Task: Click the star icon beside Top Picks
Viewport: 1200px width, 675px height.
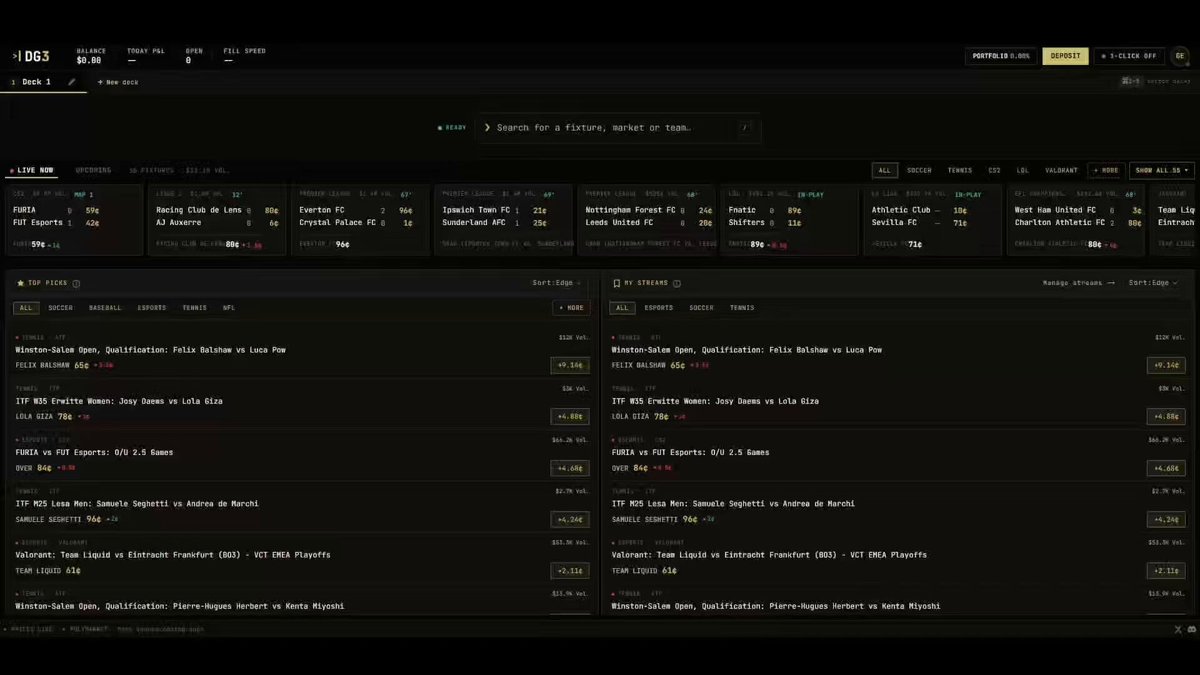Action: click(20, 283)
